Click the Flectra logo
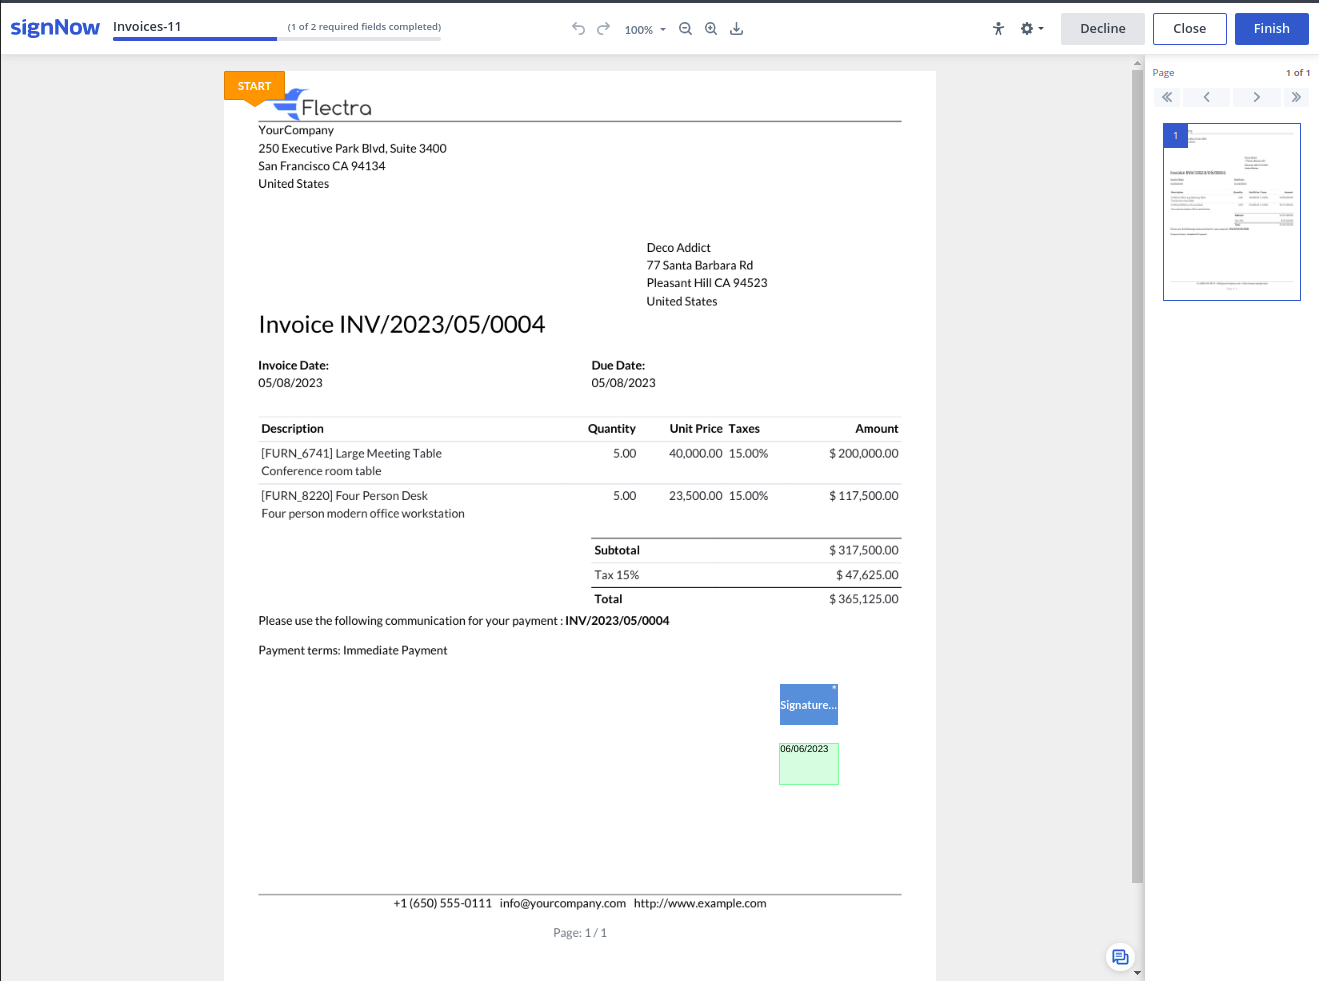The height and width of the screenshot is (981, 1319). coord(322,104)
